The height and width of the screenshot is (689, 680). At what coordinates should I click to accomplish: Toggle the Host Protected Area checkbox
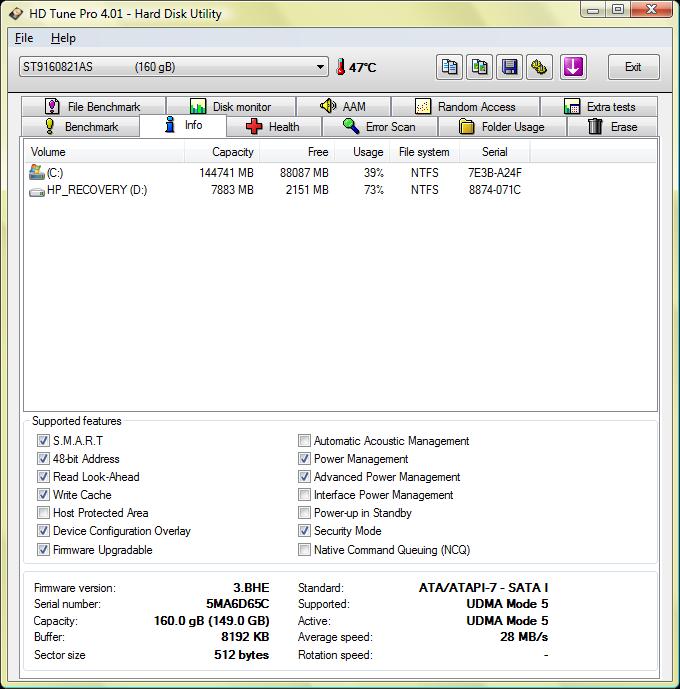point(43,512)
